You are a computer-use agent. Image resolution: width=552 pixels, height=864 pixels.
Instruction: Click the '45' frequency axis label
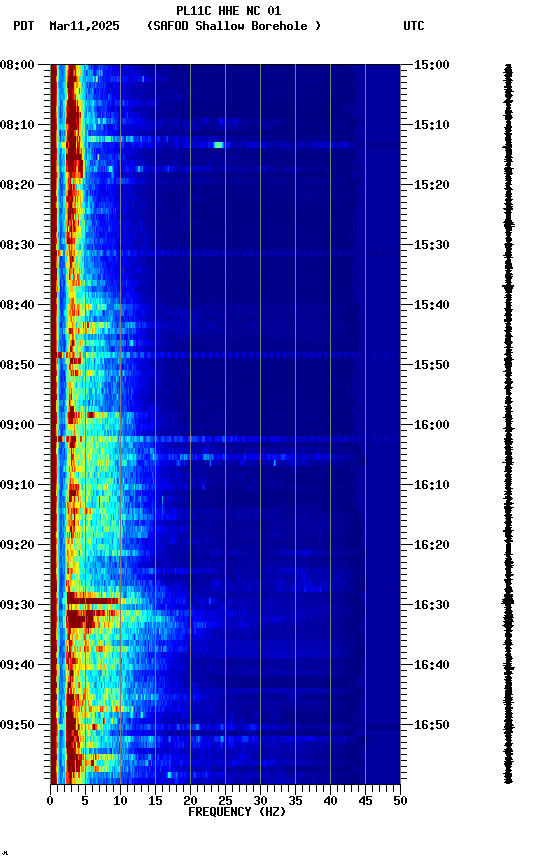coord(365,801)
